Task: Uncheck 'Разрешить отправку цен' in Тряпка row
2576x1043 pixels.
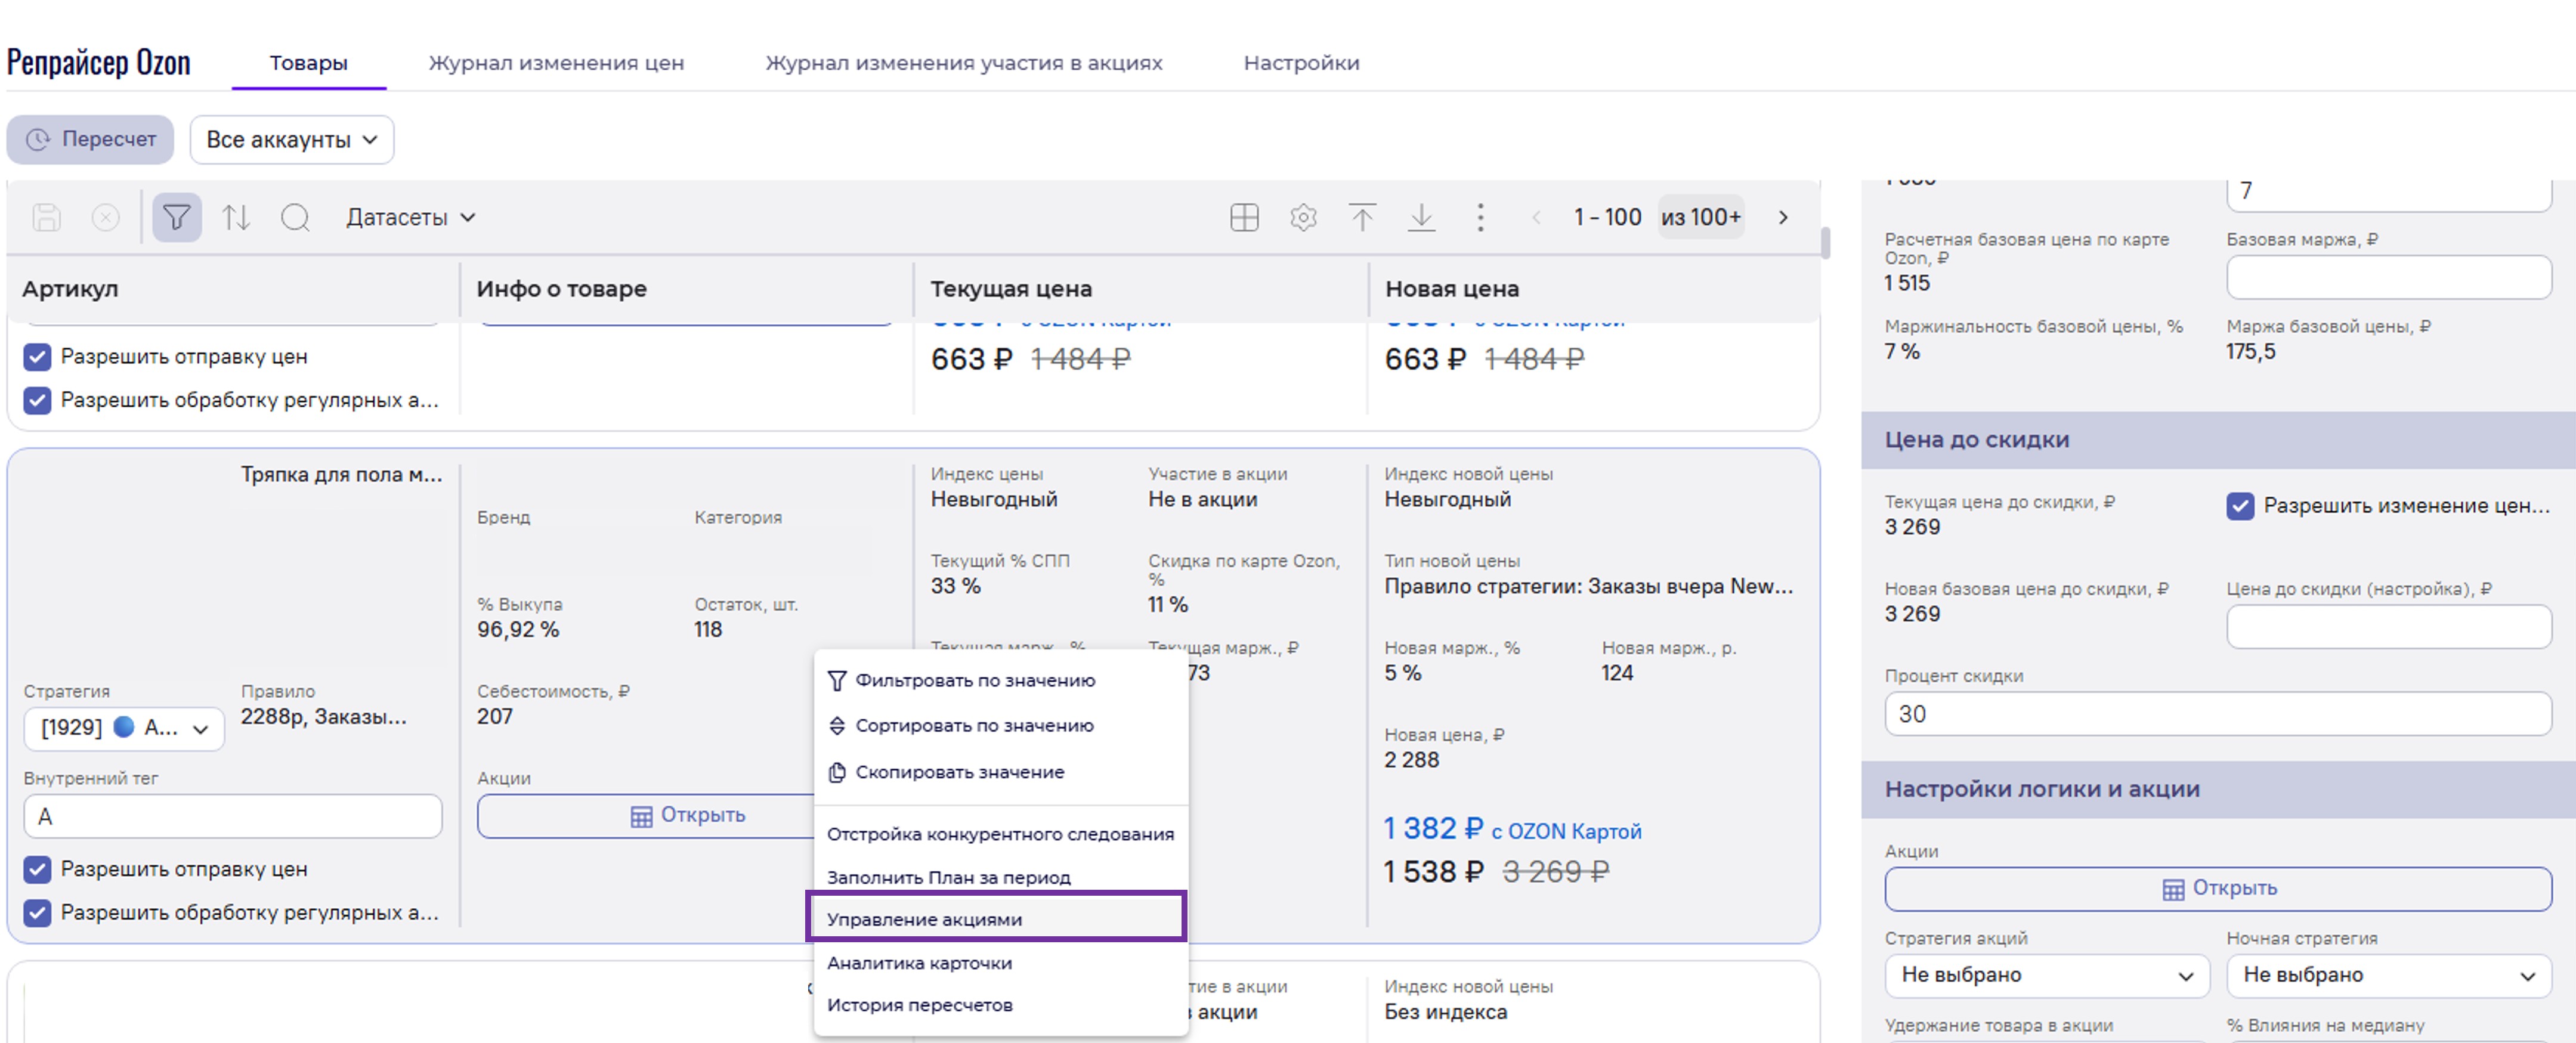Action: pyautogui.click(x=37, y=869)
